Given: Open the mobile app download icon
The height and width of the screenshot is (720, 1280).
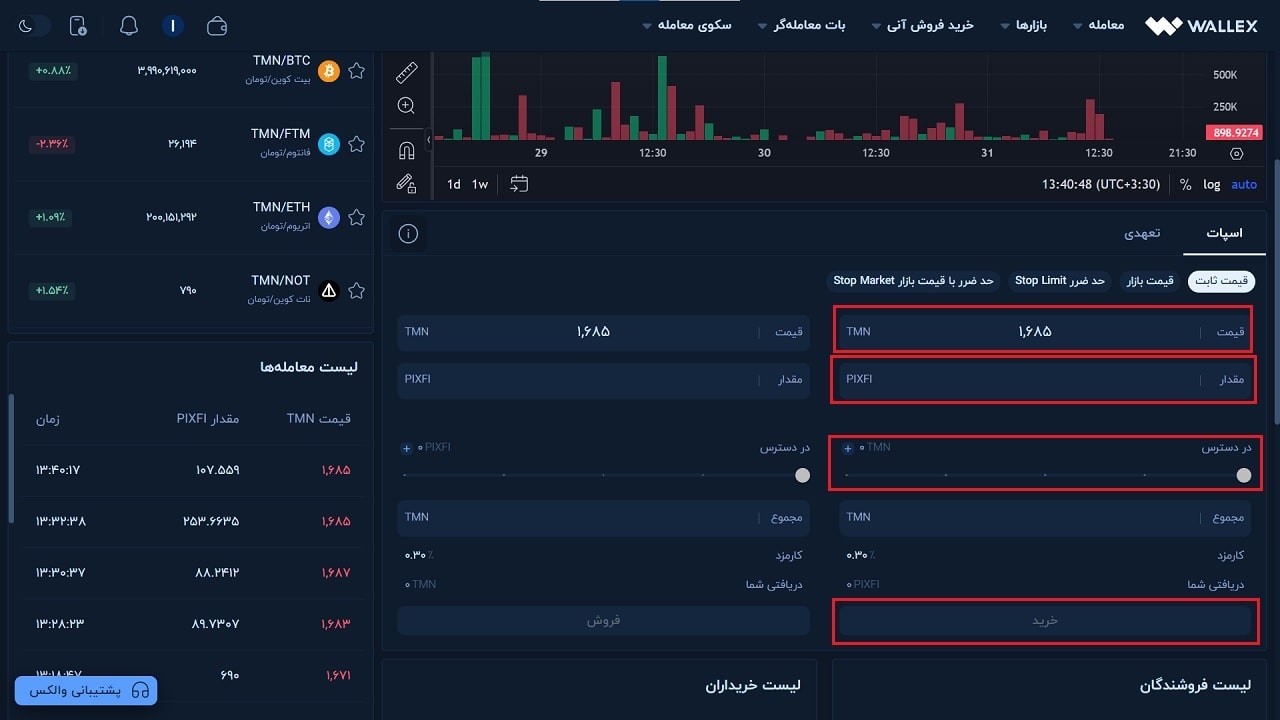Looking at the screenshot, I should (x=78, y=26).
